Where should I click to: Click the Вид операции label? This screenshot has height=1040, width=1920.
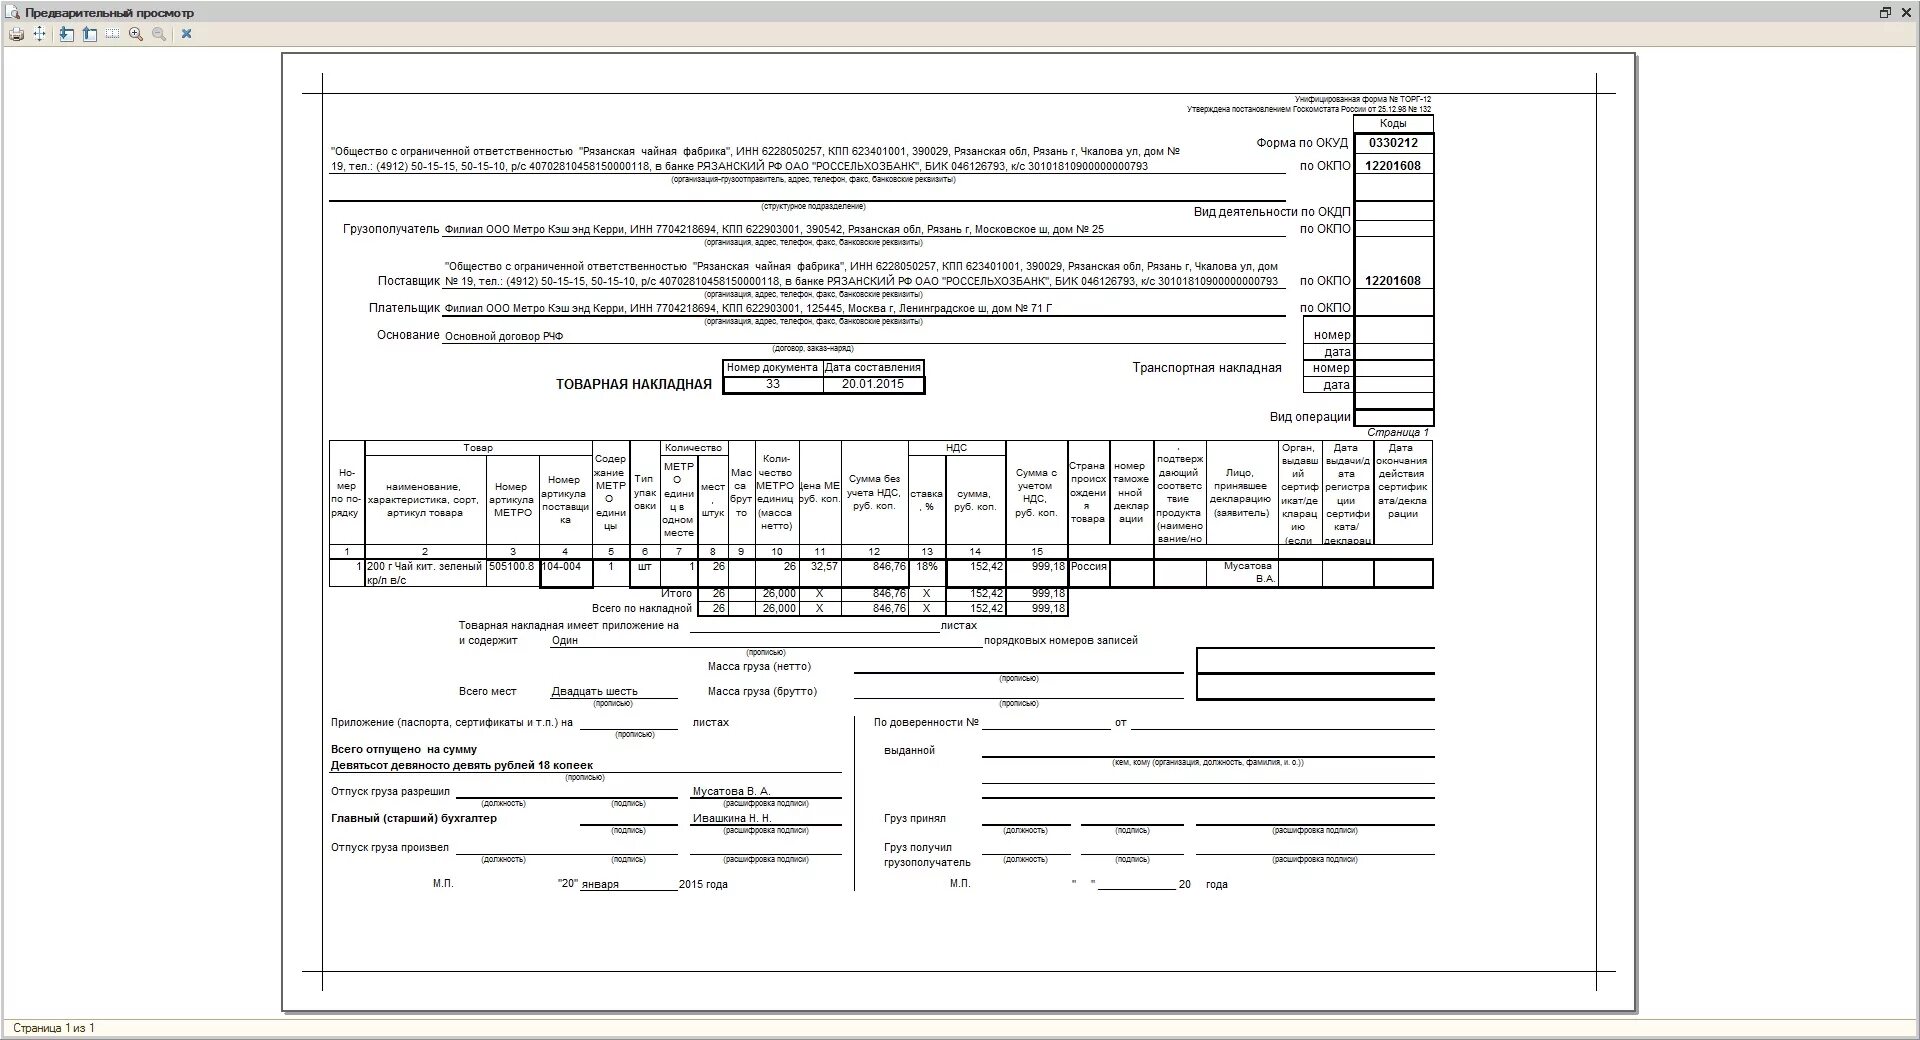(x=1310, y=417)
